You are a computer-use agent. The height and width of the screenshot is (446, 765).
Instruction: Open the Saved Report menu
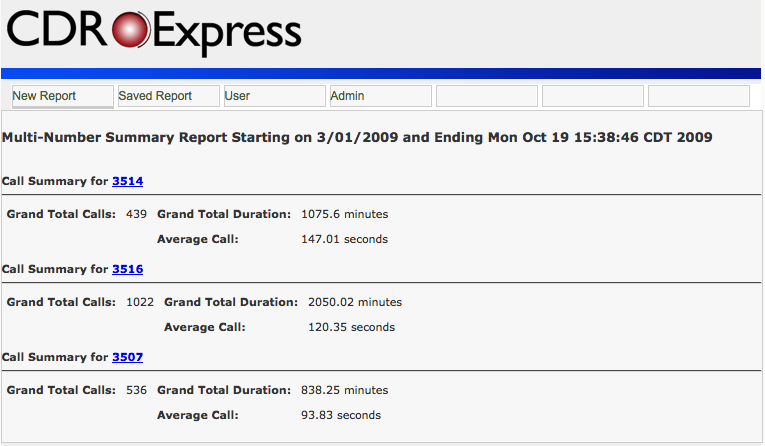[x=168, y=96]
